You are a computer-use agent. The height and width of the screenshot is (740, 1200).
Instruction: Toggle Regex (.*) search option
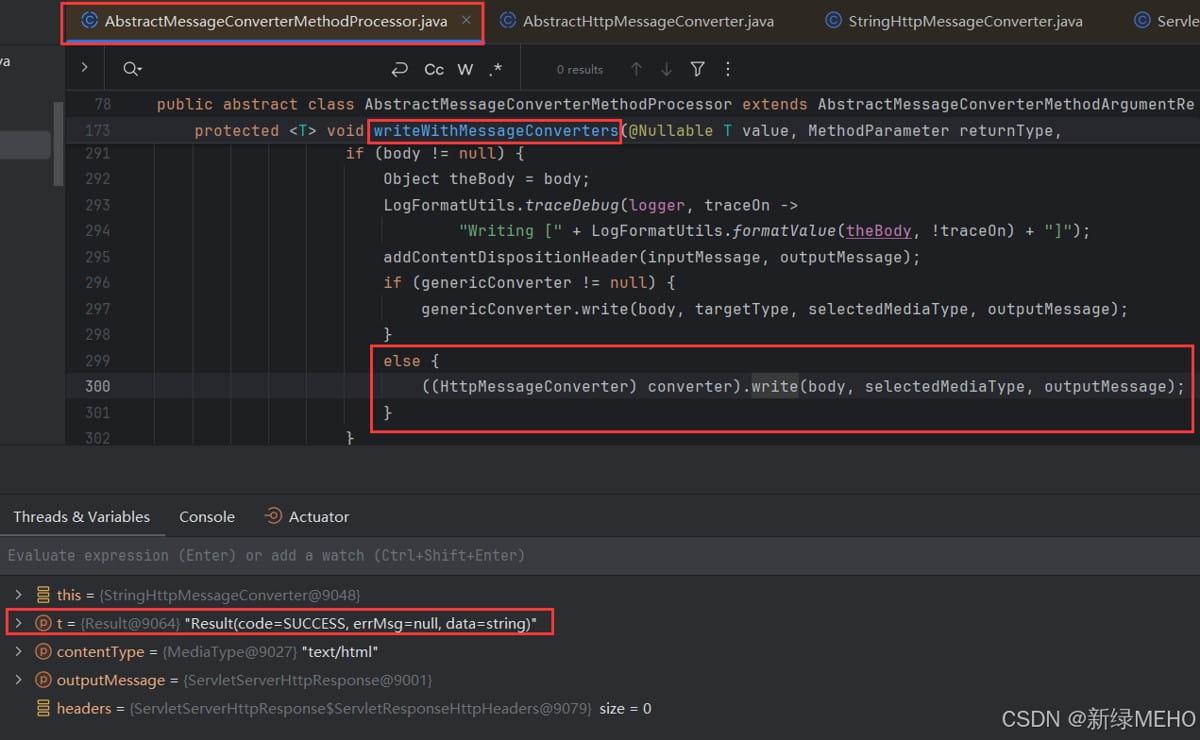click(x=496, y=69)
